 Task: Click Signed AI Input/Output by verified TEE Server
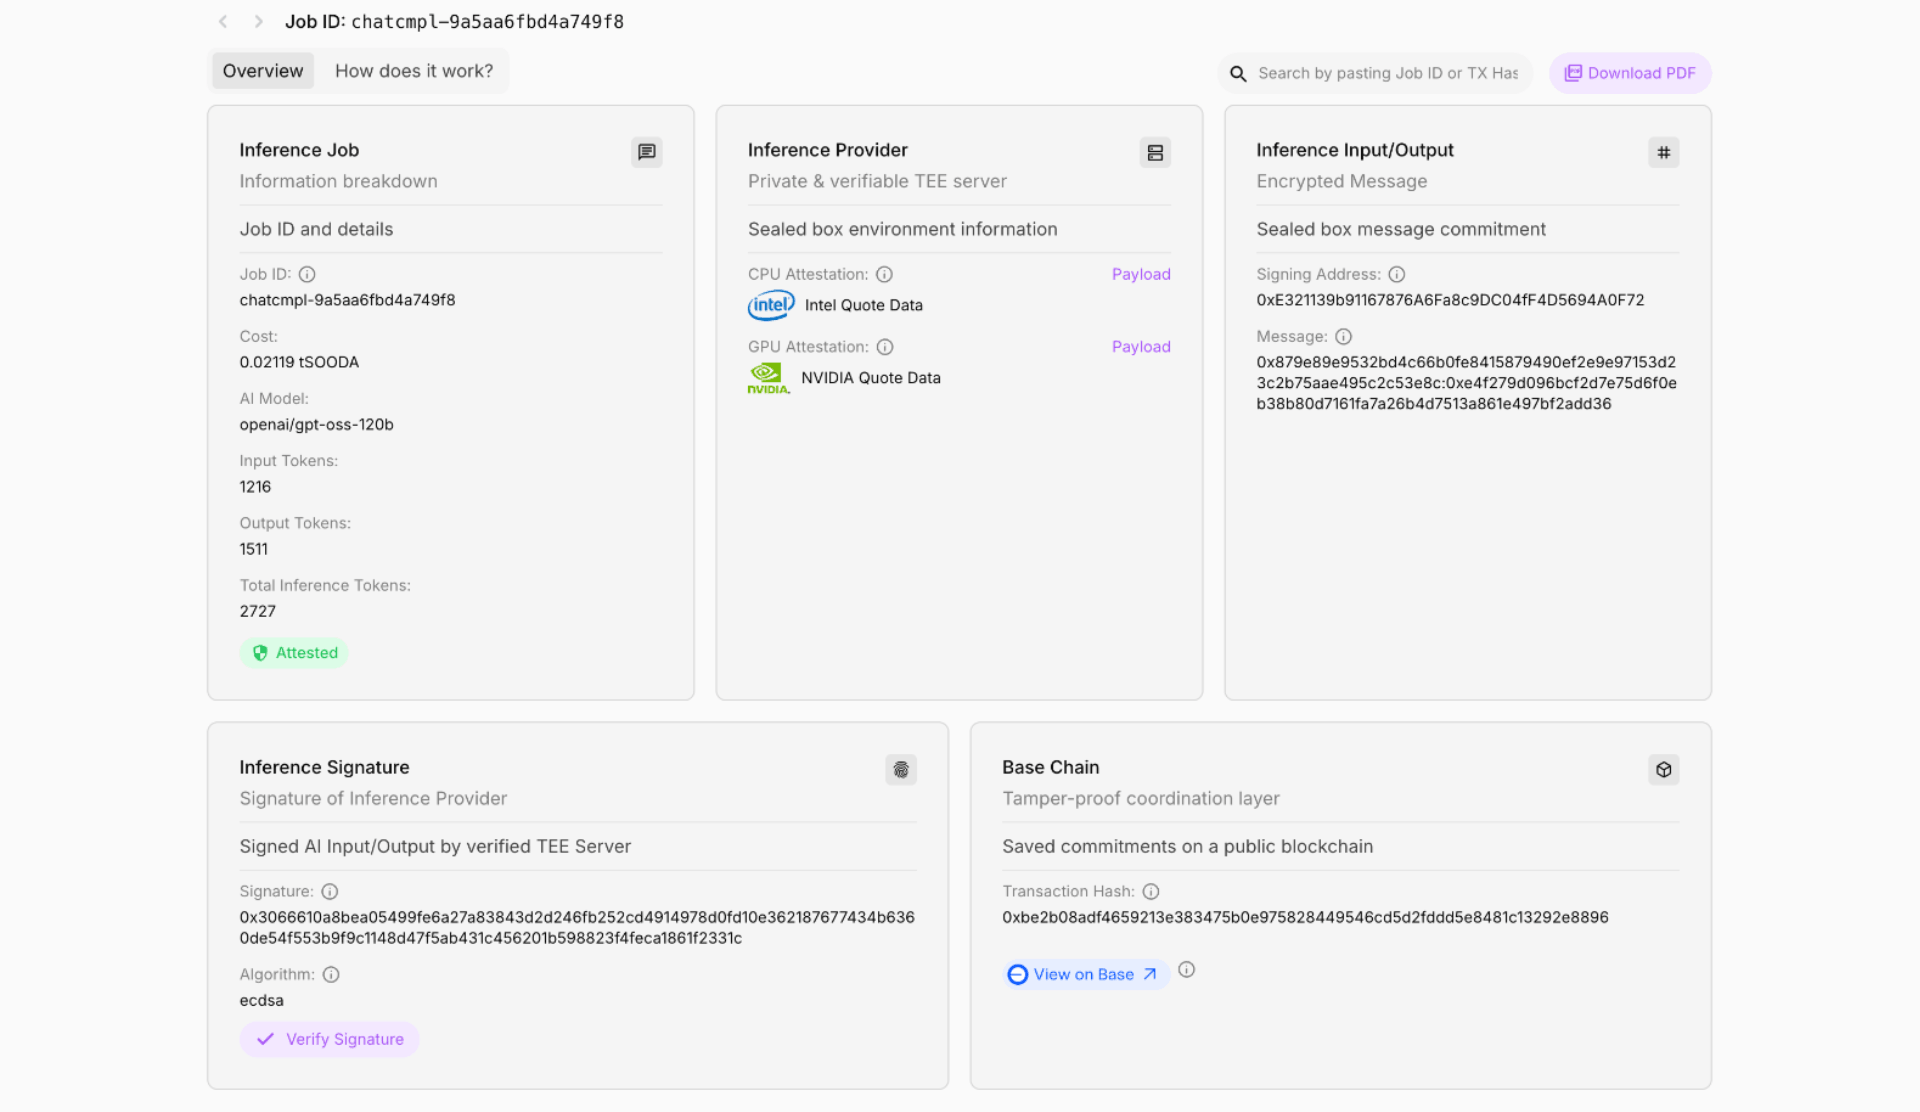click(x=435, y=846)
